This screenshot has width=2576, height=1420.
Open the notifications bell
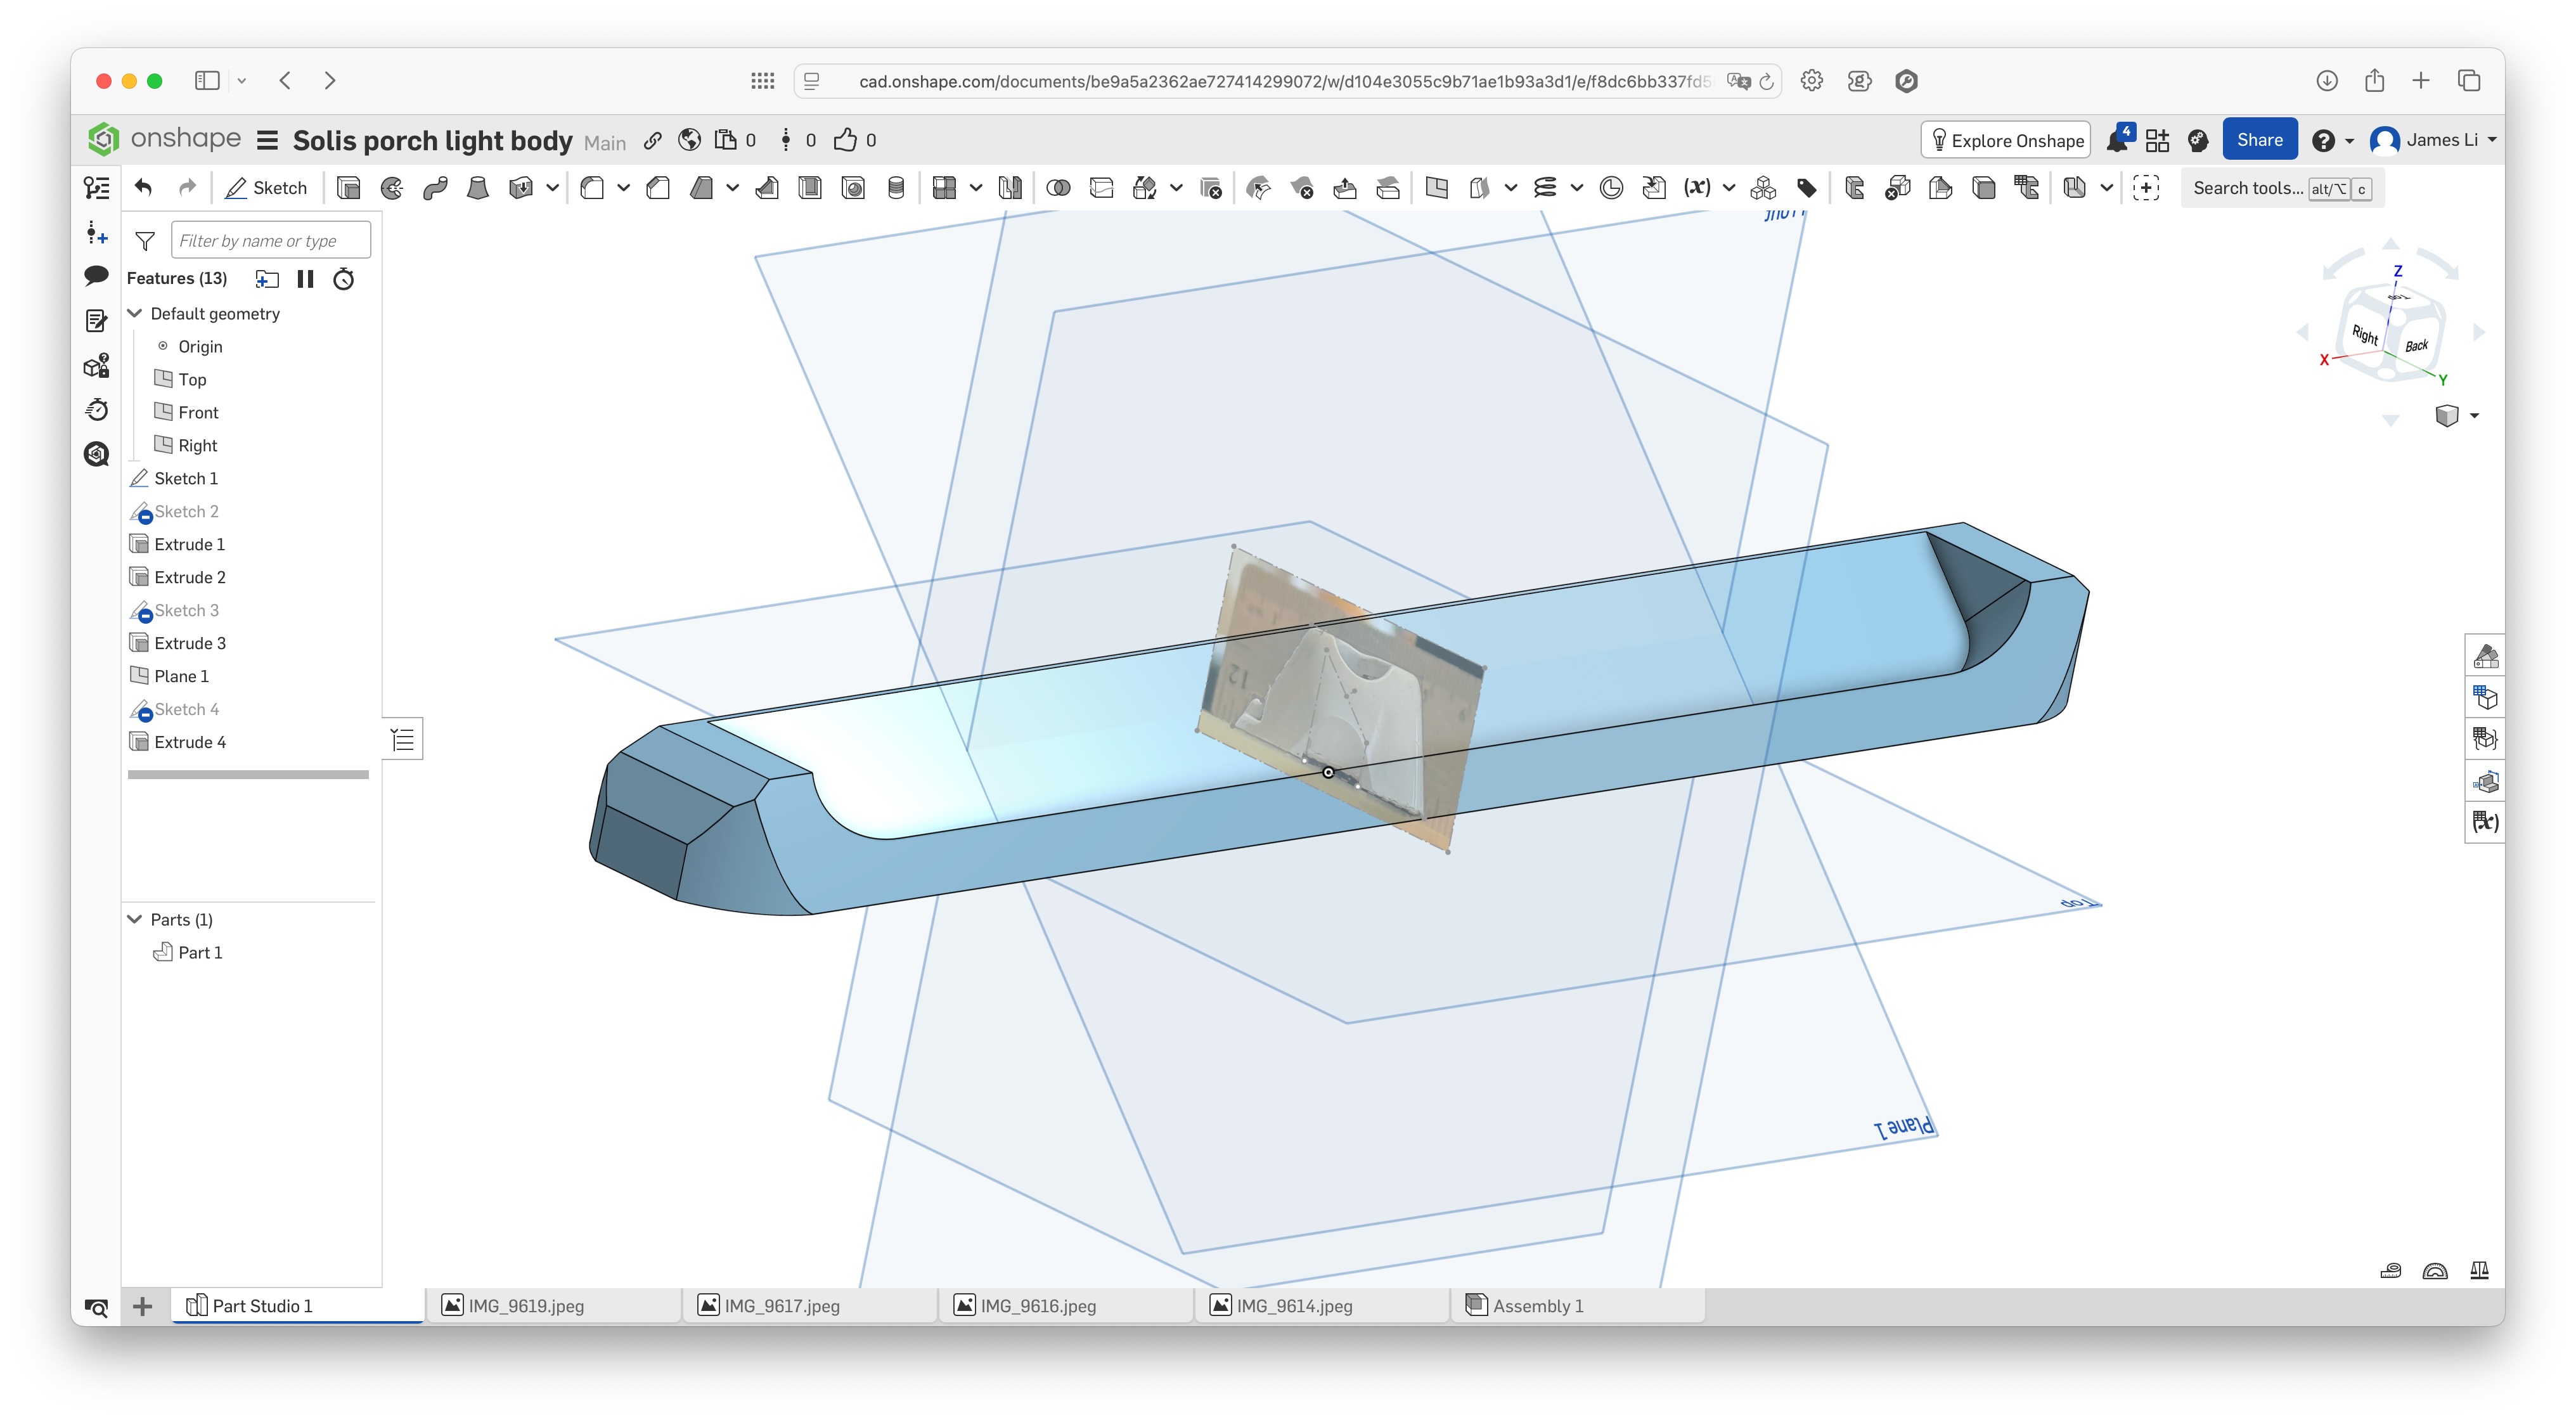[x=2119, y=140]
